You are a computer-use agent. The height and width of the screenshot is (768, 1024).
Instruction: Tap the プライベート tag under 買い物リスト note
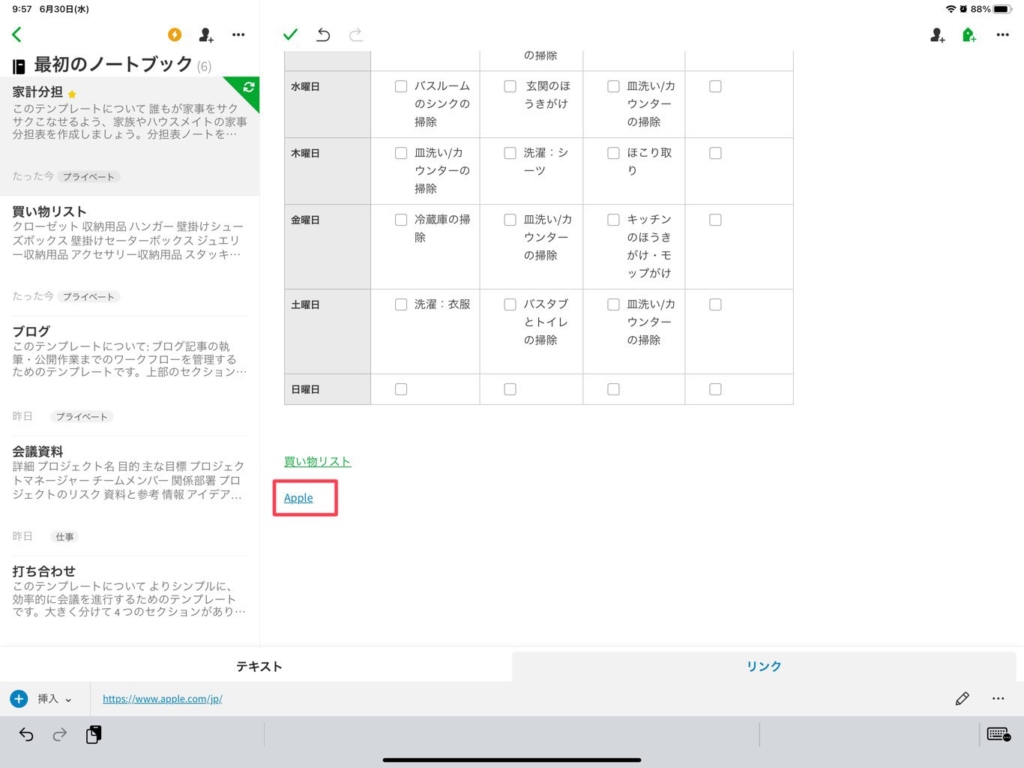(x=89, y=296)
